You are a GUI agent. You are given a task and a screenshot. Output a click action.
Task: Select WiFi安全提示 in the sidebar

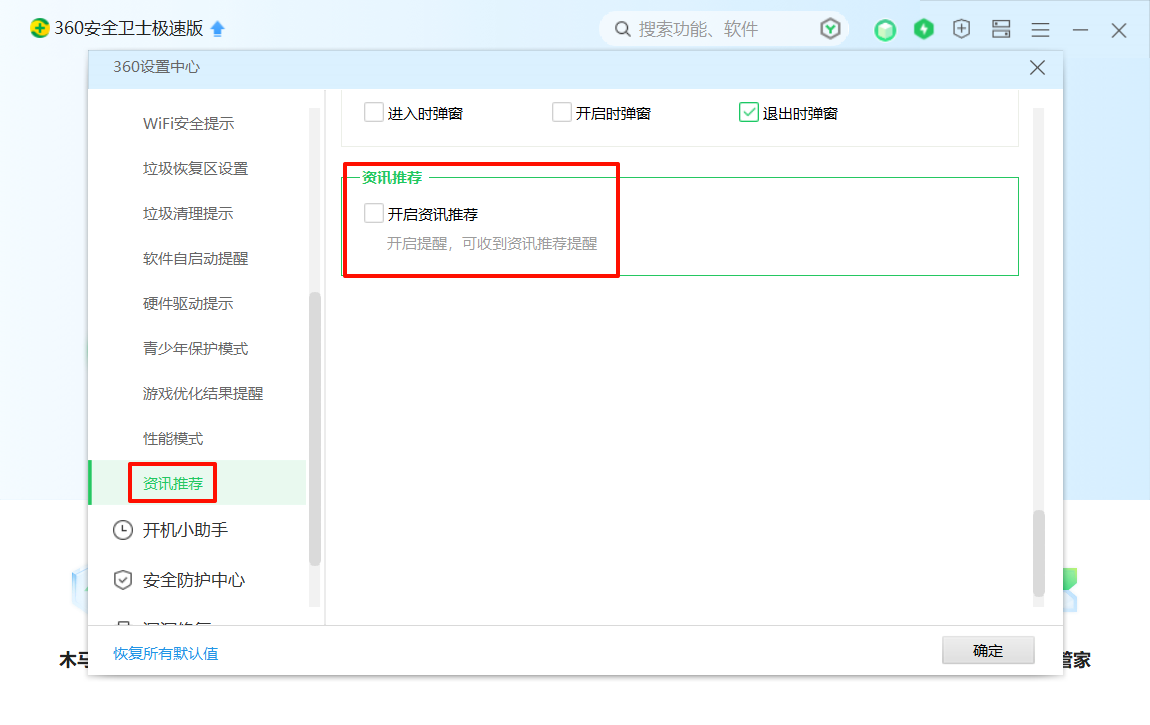(188, 124)
